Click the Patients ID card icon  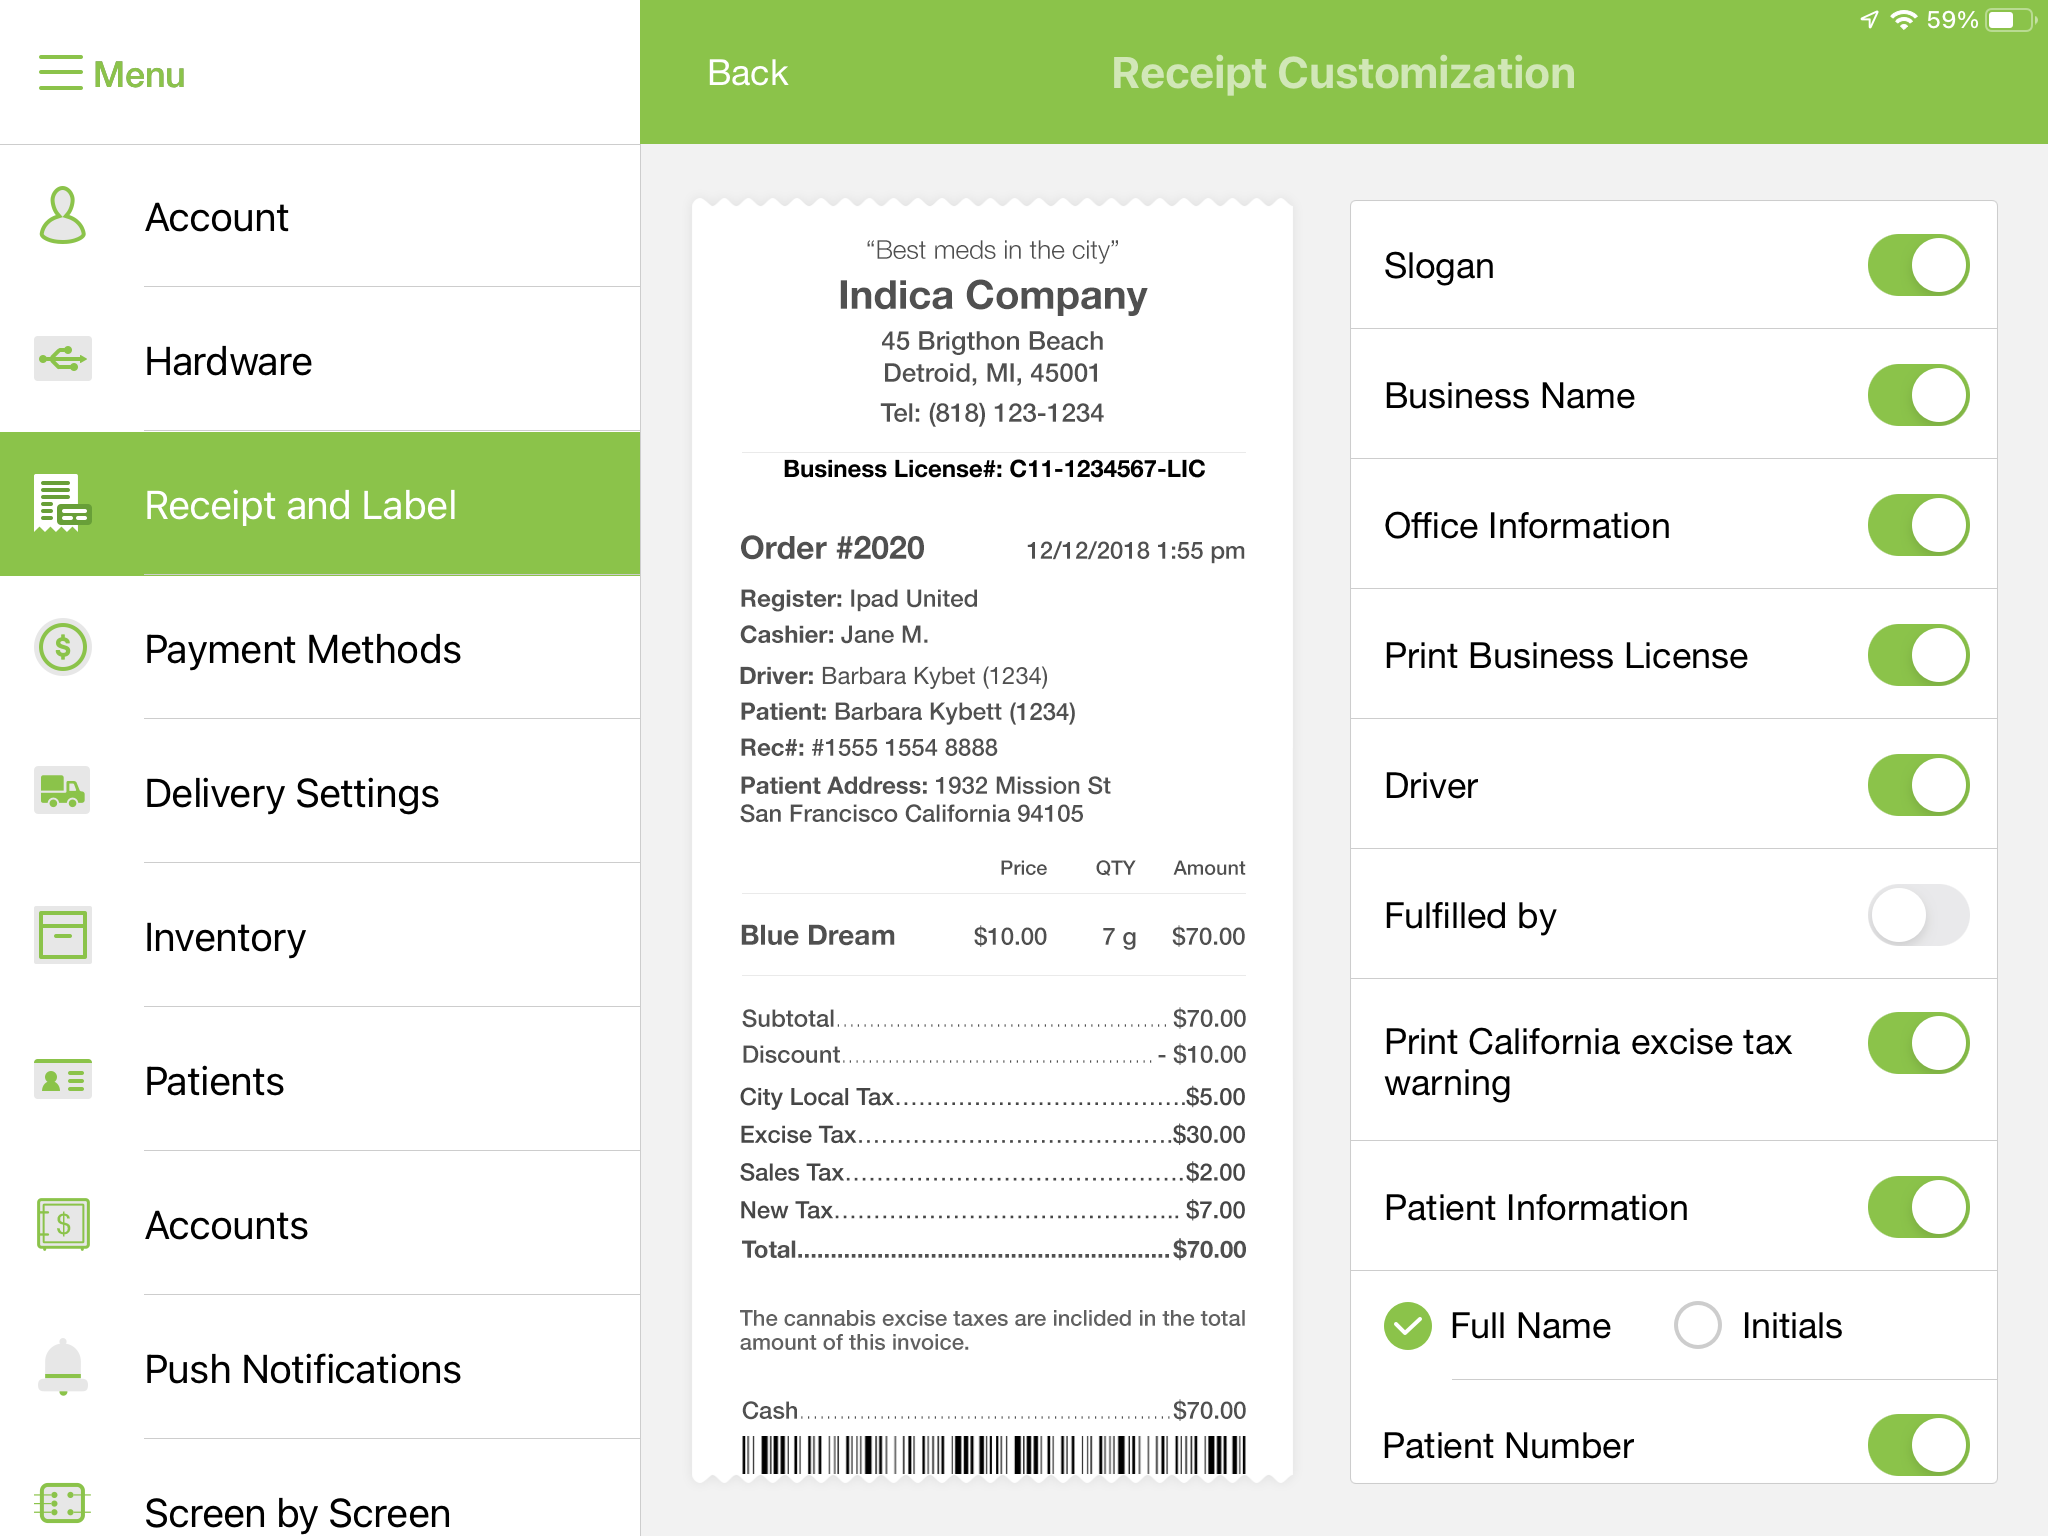(62, 1080)
